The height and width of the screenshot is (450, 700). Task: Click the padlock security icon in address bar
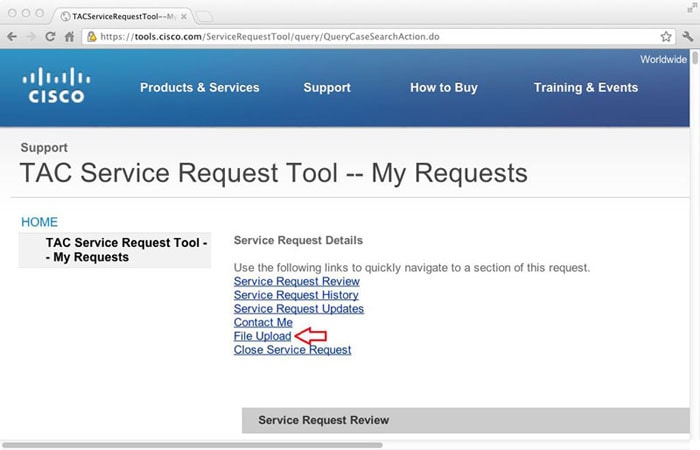[92, 37]
